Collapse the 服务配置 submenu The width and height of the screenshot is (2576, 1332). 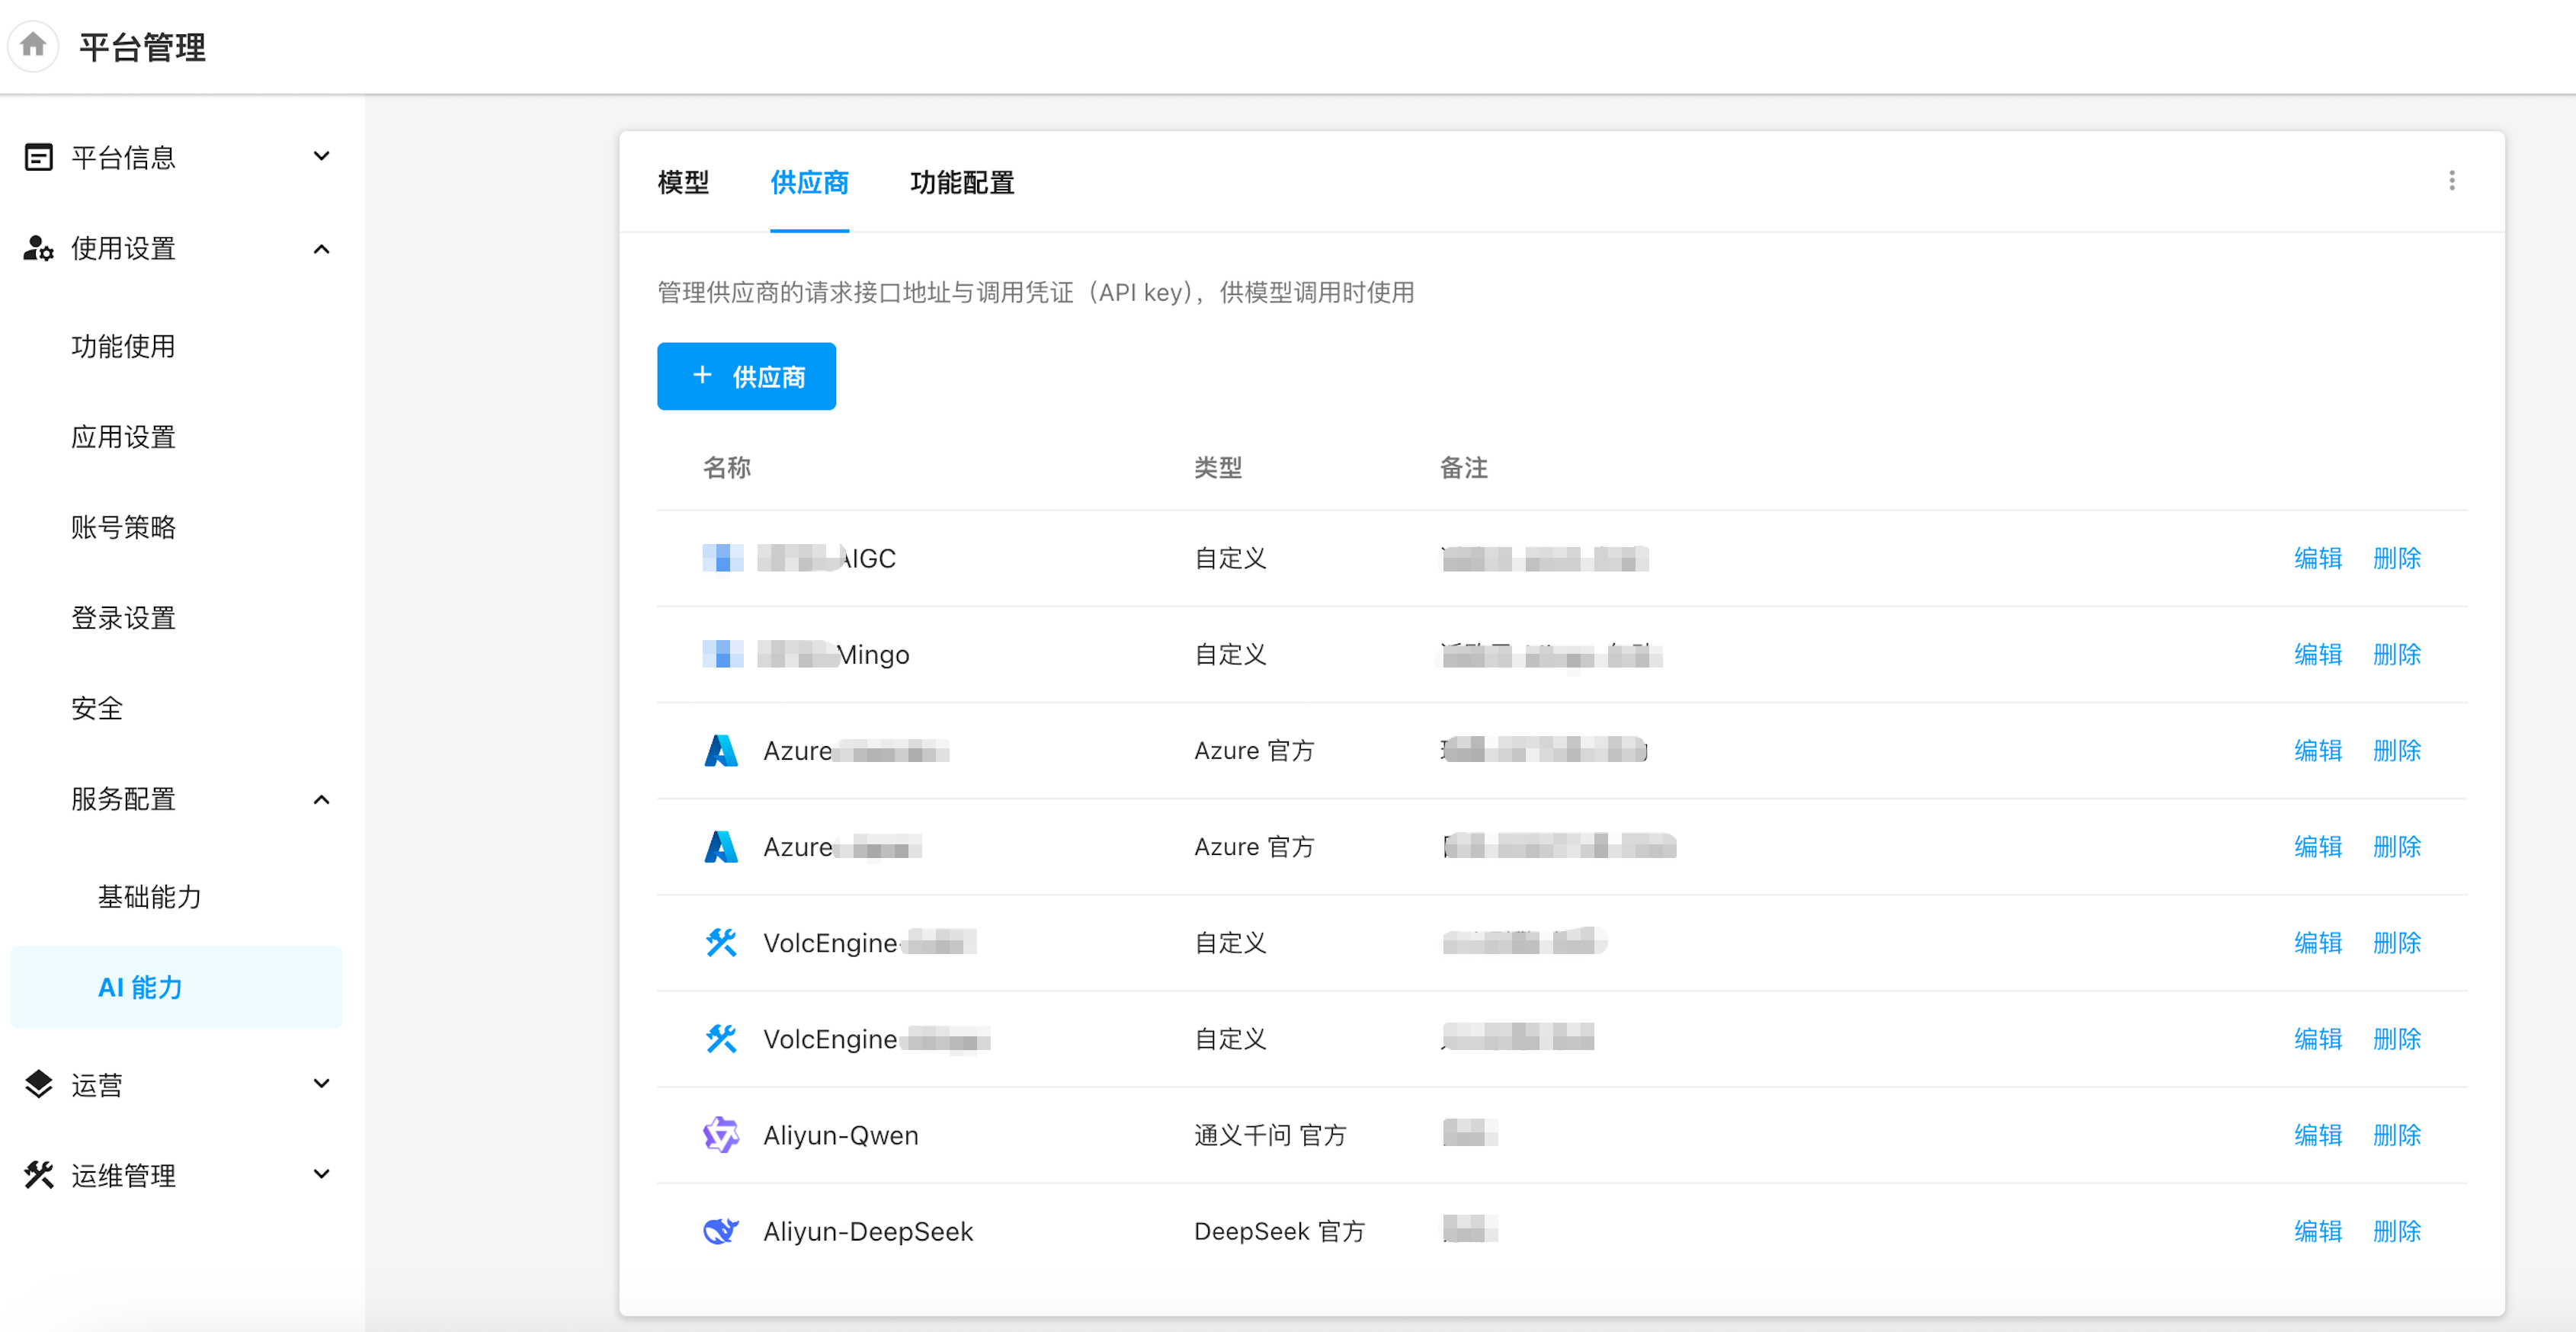[x=321, y=799]
